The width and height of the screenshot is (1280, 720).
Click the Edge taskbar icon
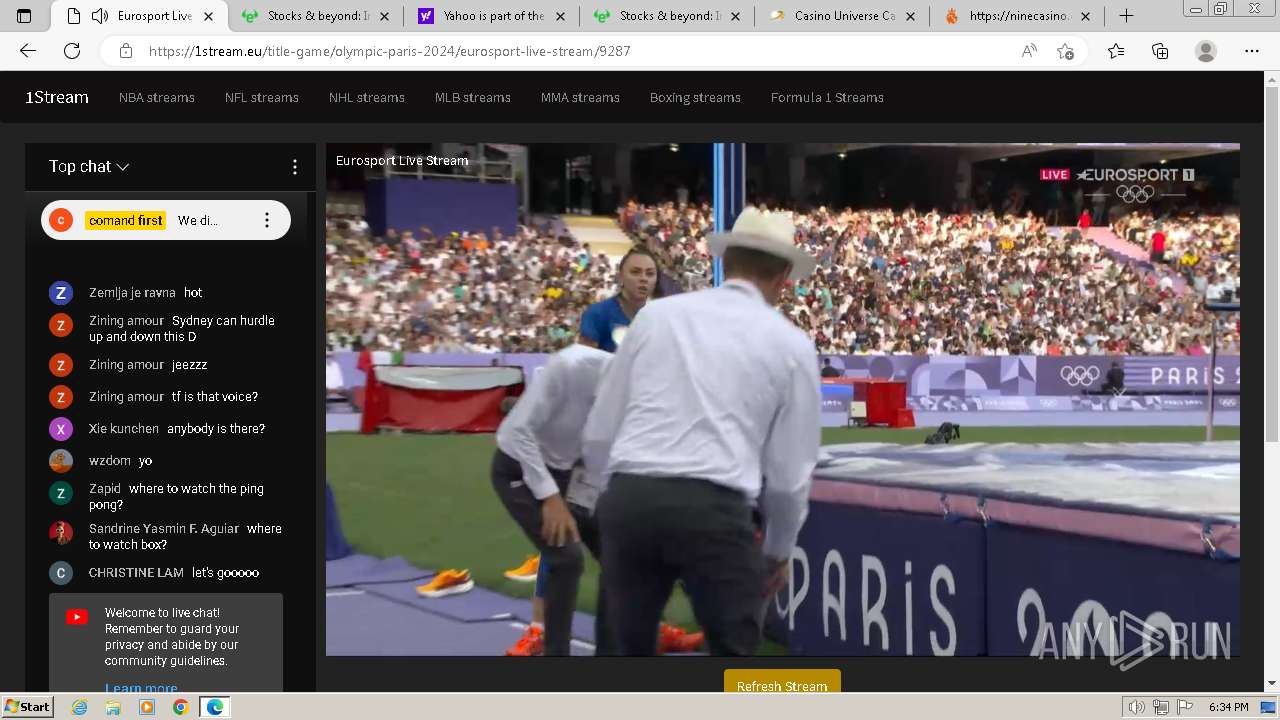click(215, 707)
